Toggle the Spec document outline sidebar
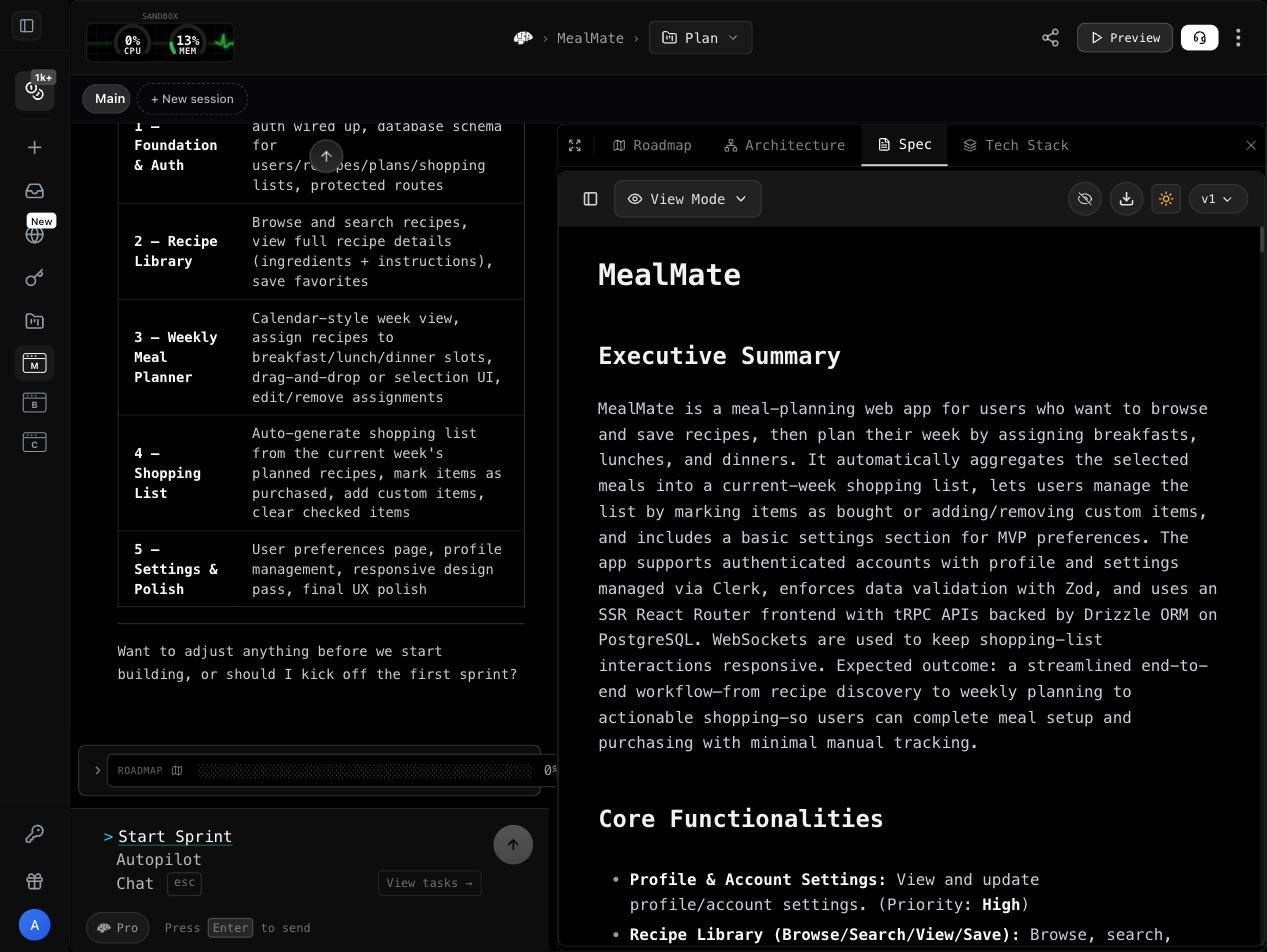Screen dimensions: 1267x952 point(590,199)
